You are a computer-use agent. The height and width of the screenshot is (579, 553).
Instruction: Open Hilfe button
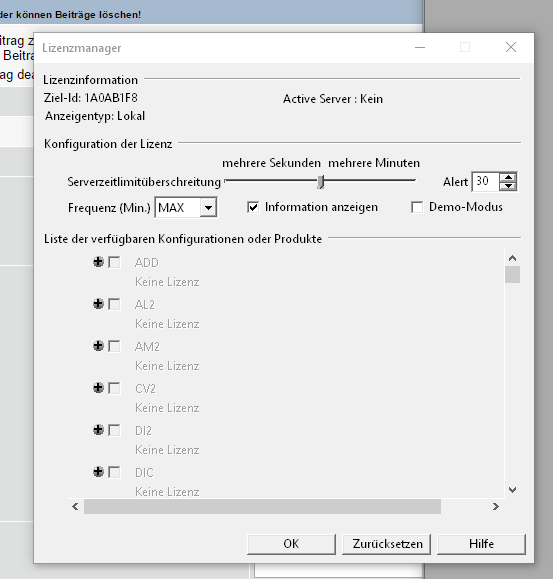pyautogui.click(x=481, y=544)
